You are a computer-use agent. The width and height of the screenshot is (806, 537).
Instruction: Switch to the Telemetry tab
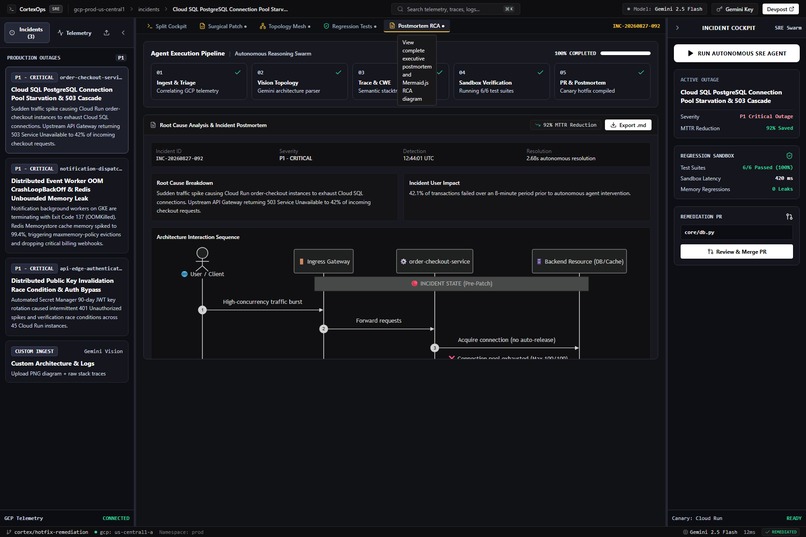75,33
